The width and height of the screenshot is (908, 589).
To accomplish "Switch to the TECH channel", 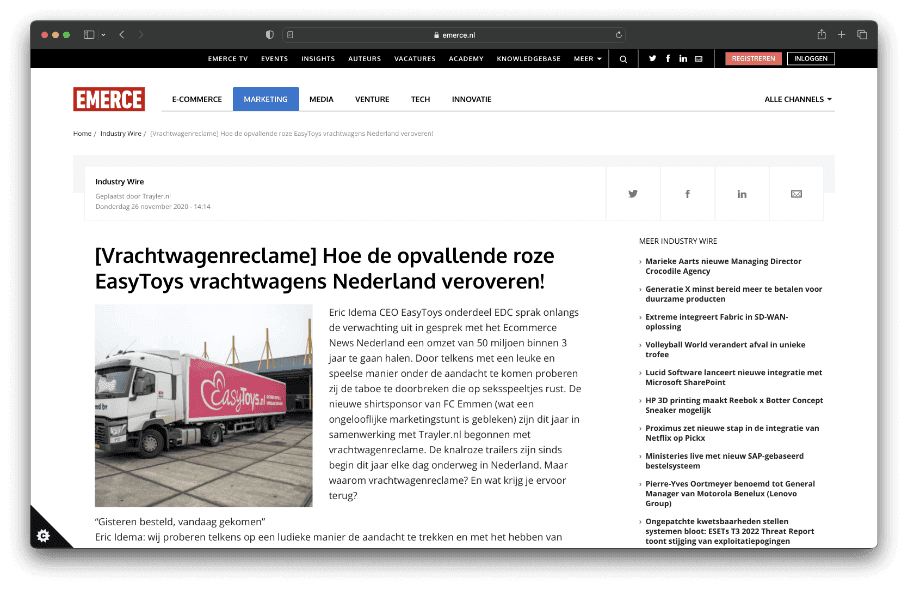I will (420, 99).
